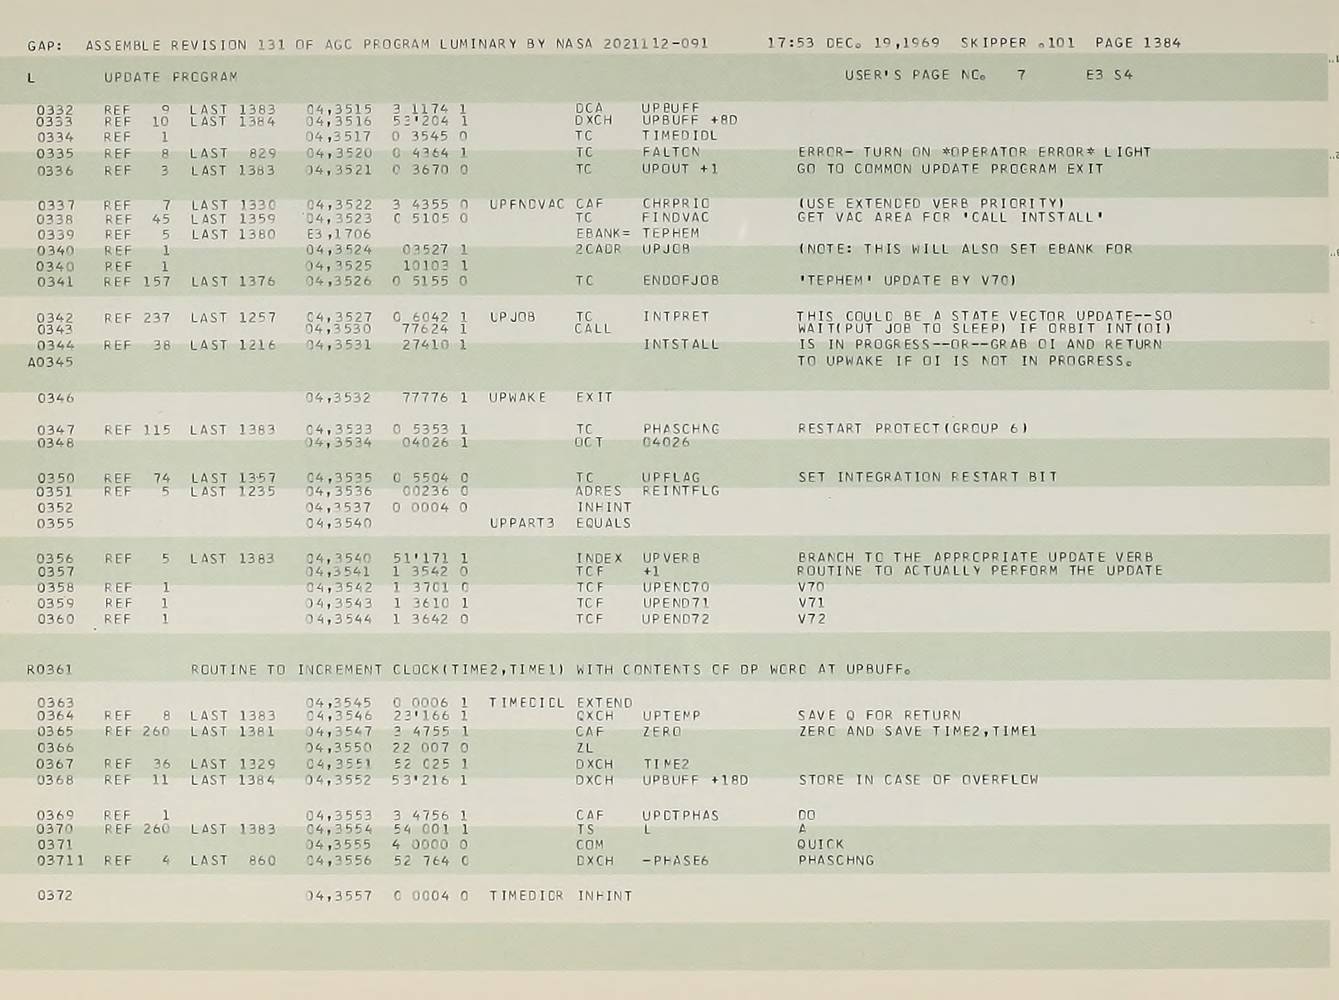The height and width of the screenshot is (1000, 1339).
Task: Click the operand 'UPTEMP'
Action: 671,716
